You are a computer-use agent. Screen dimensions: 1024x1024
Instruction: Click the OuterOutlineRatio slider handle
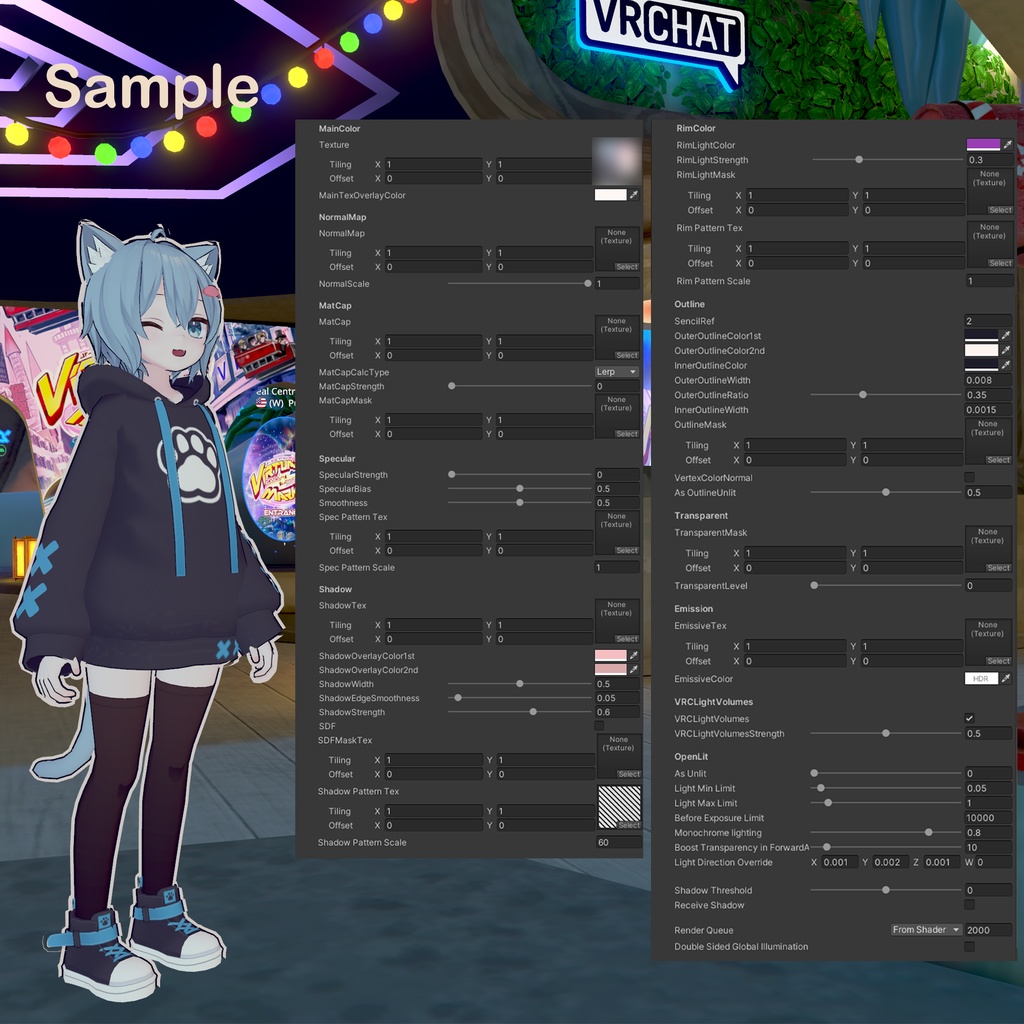point(863,394)
